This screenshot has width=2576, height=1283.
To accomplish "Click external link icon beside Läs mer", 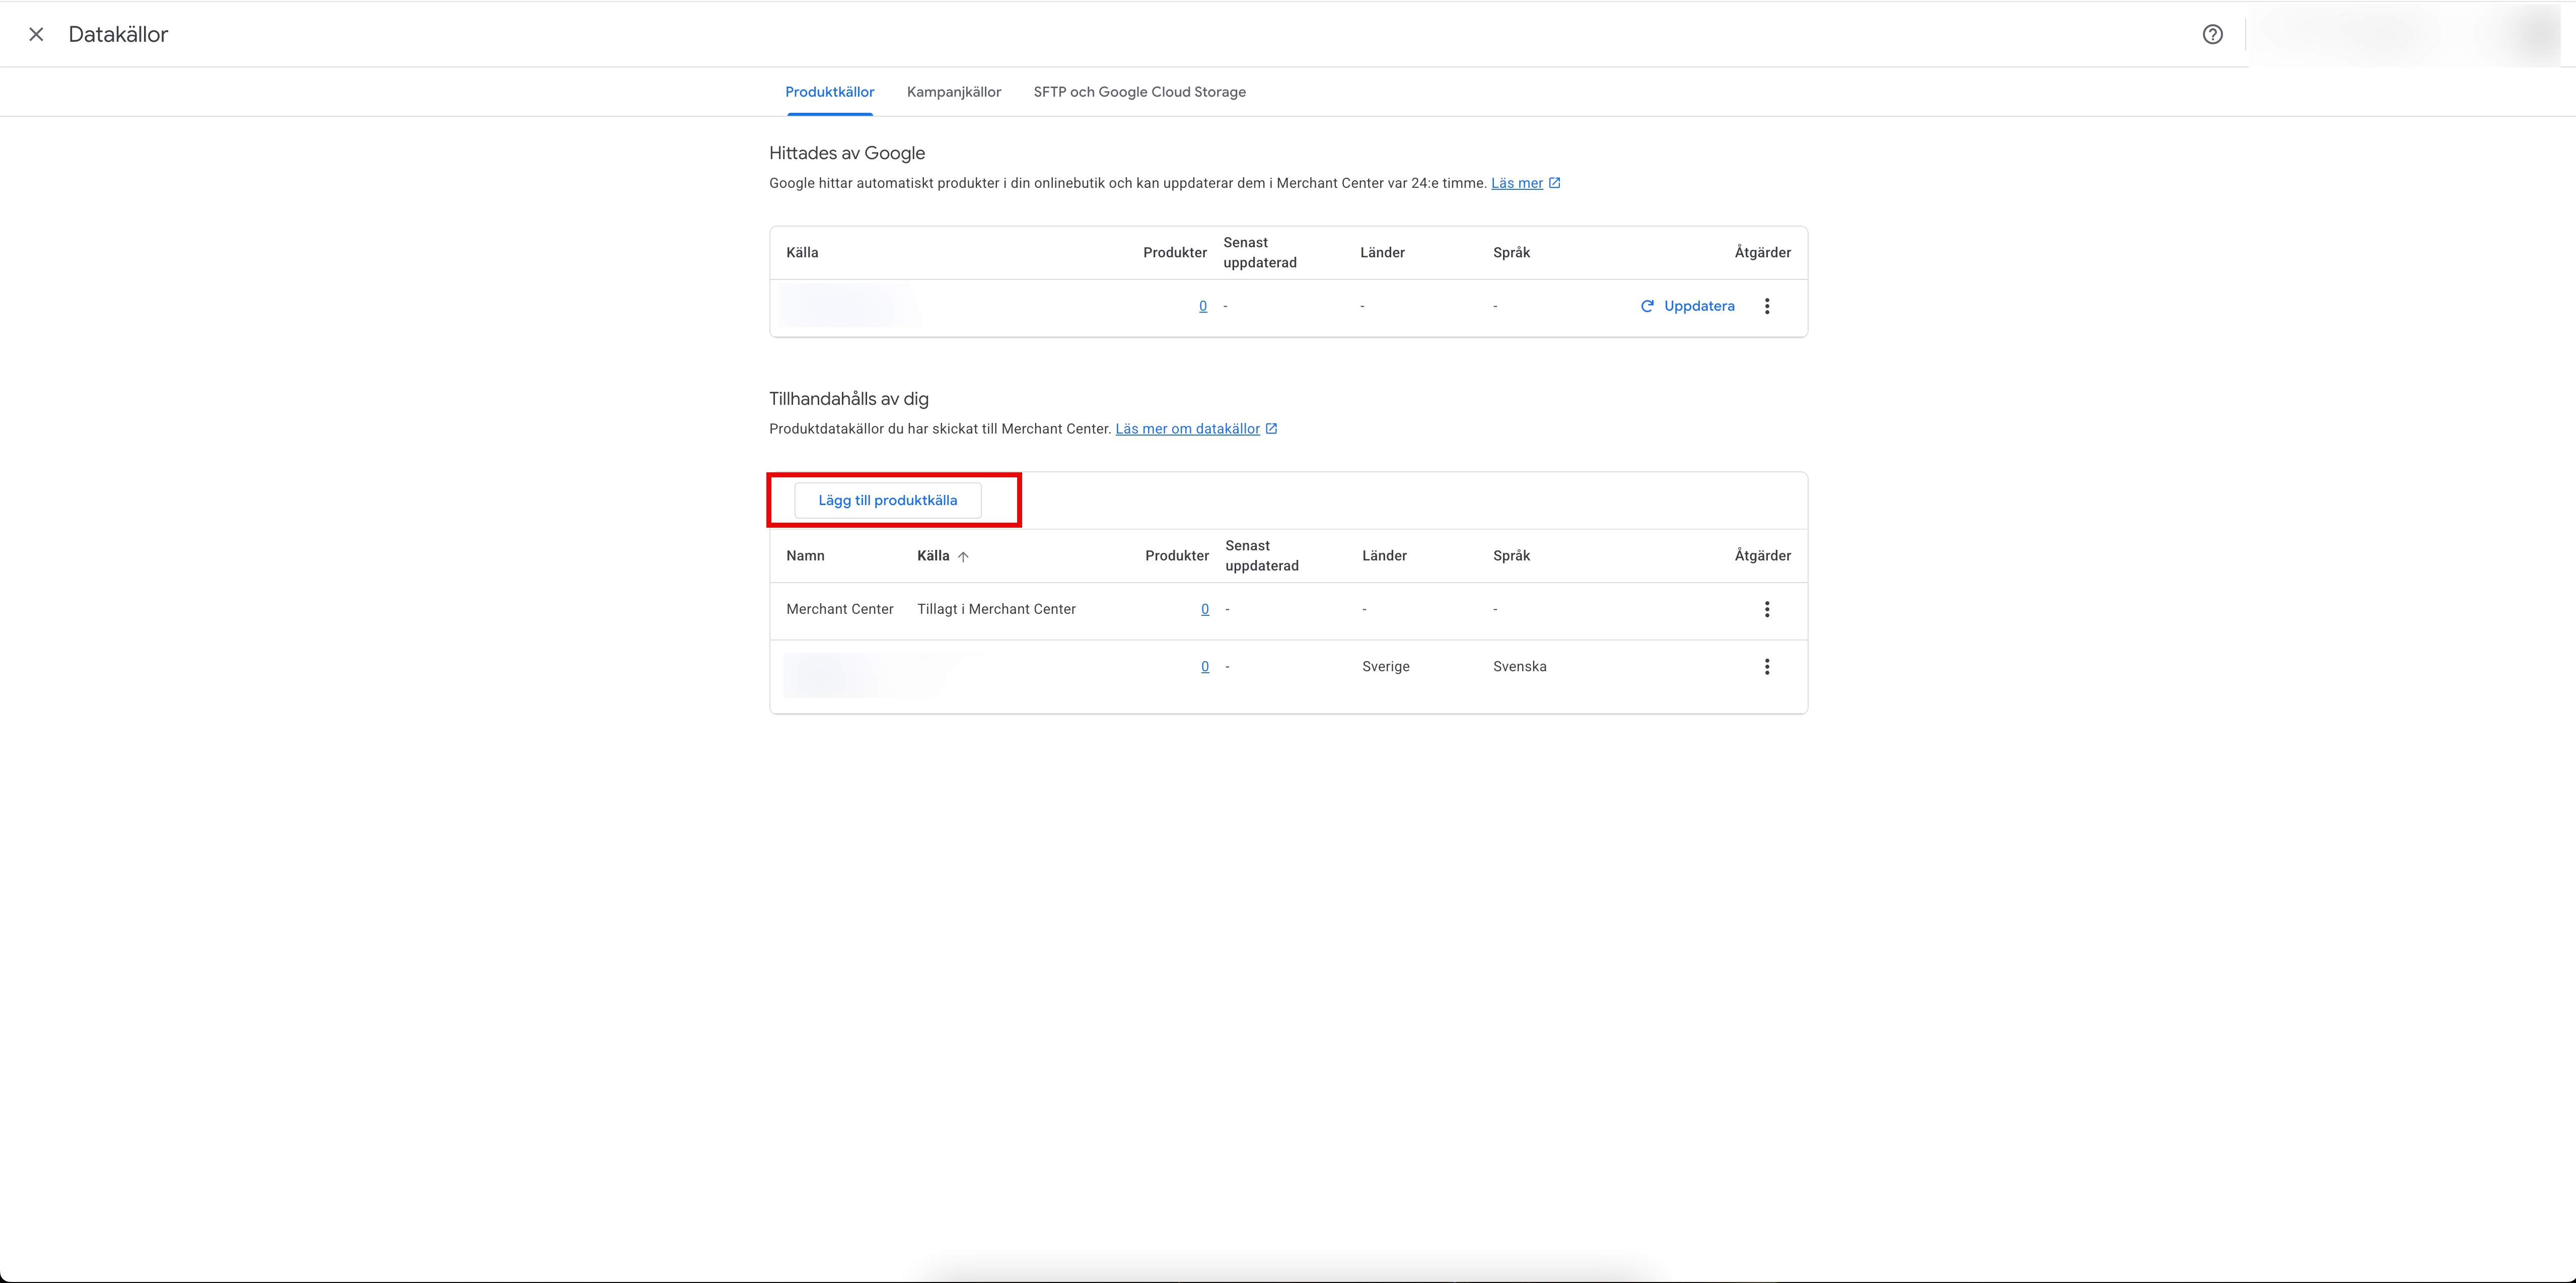I will [x=1554, y=183].
